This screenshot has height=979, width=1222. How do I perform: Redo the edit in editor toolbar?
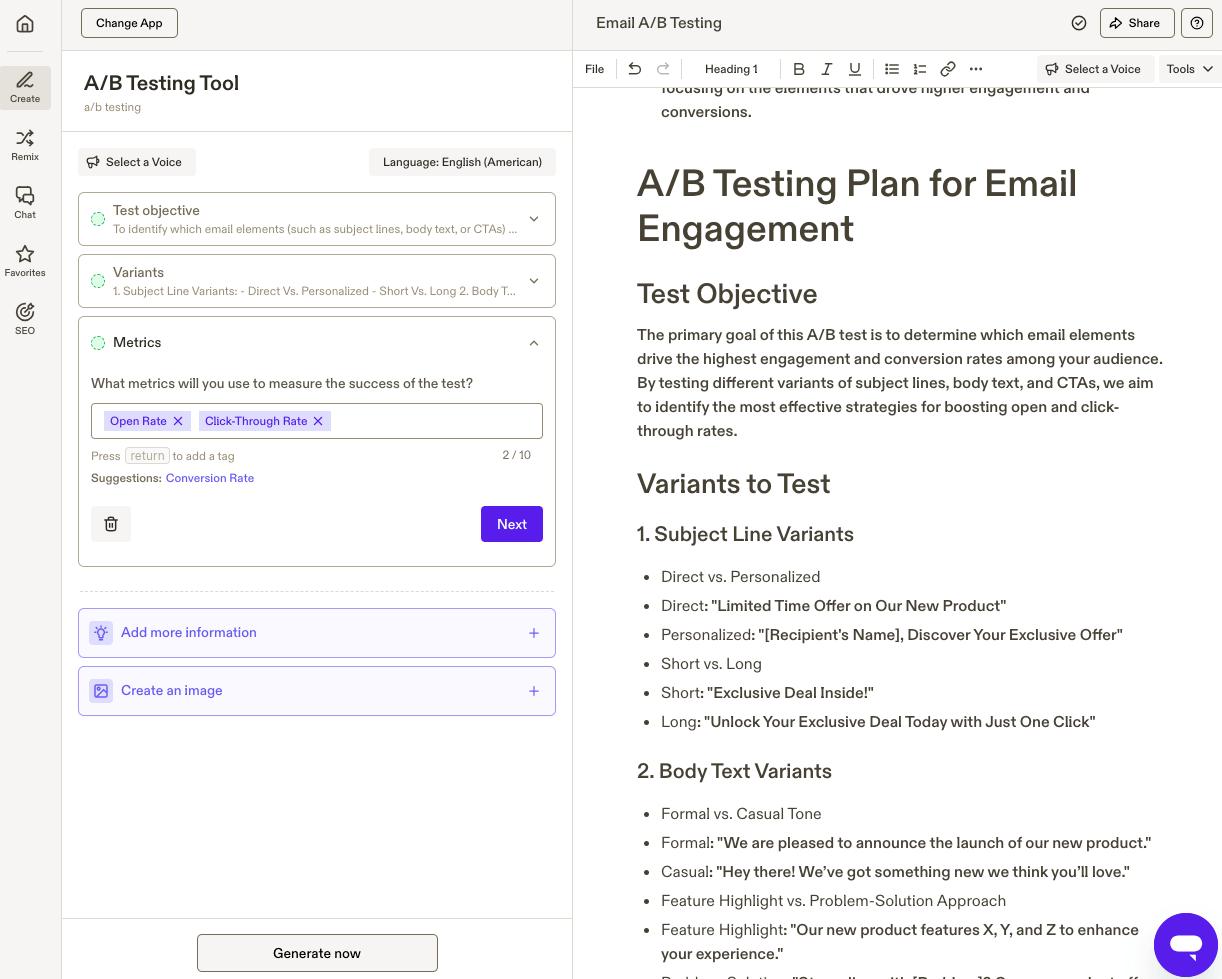pos(662,69)
